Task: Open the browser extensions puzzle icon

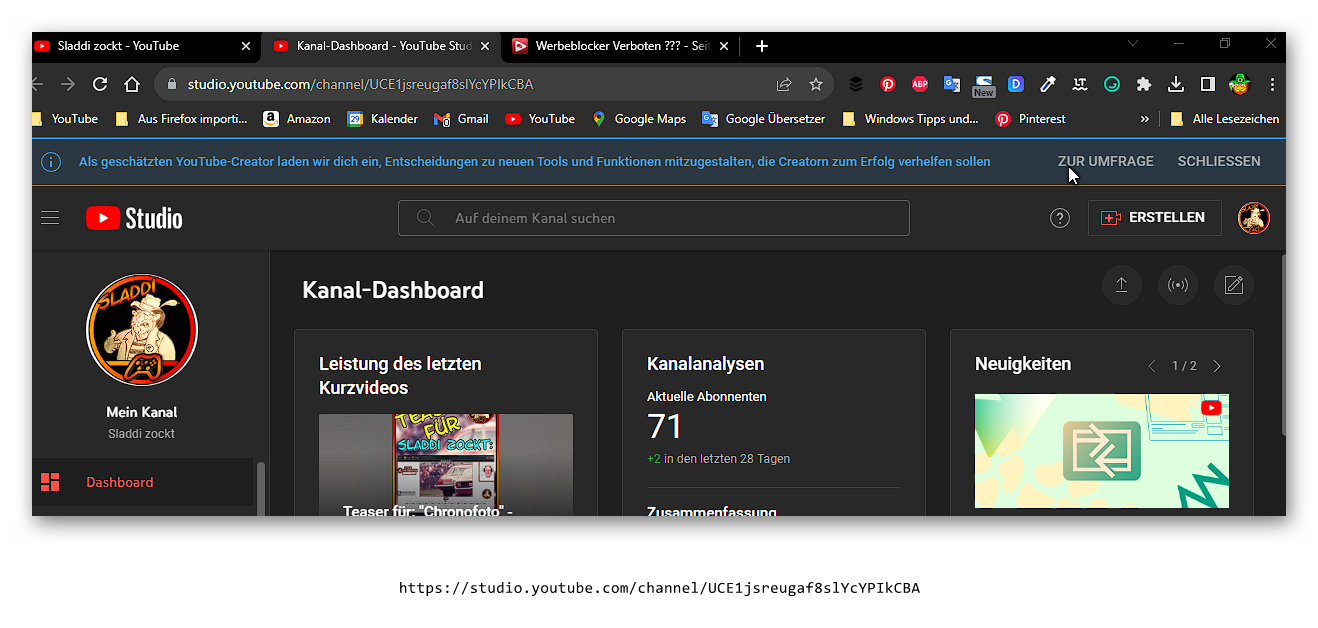Action: pyautogui.click(x=1144, y=85)
